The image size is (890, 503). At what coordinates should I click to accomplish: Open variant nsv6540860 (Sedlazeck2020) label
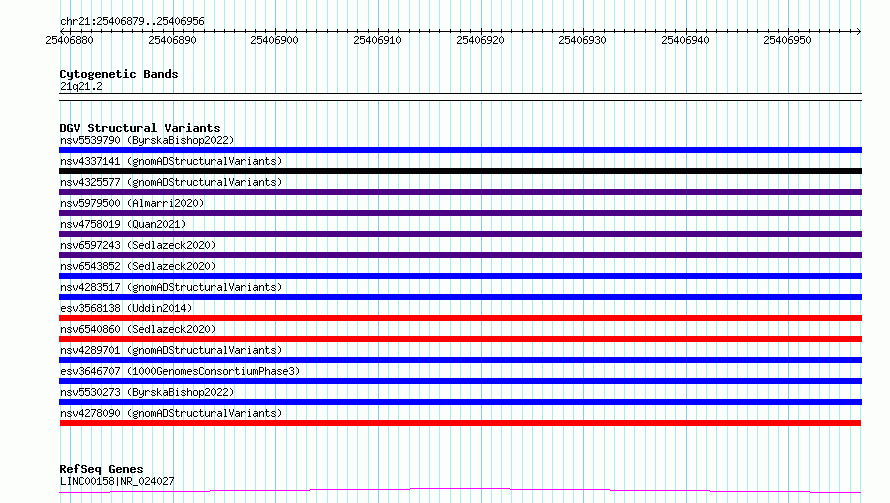pos(138,329)
